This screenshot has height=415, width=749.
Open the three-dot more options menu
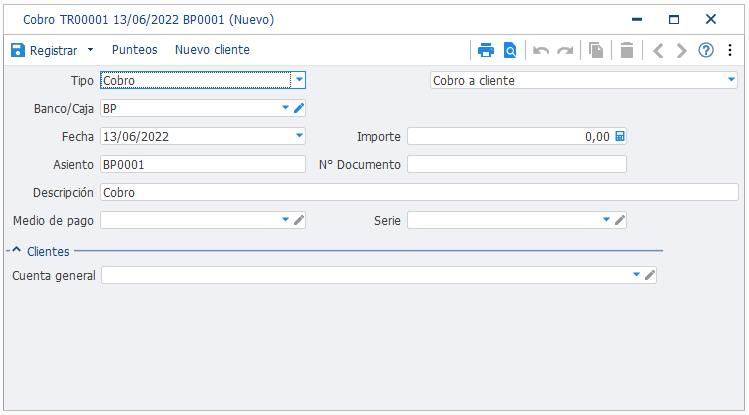(730, 50)
